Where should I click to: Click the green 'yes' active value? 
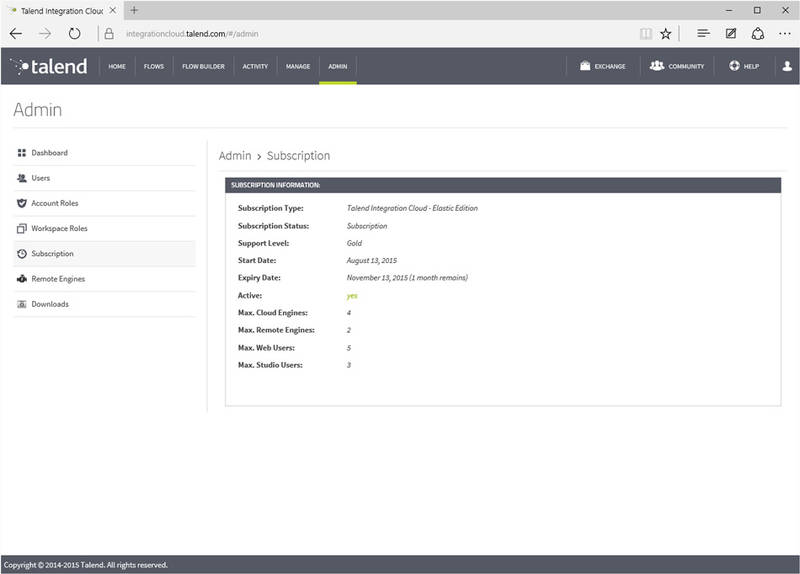pyautogui.click(x=352, y=296)
